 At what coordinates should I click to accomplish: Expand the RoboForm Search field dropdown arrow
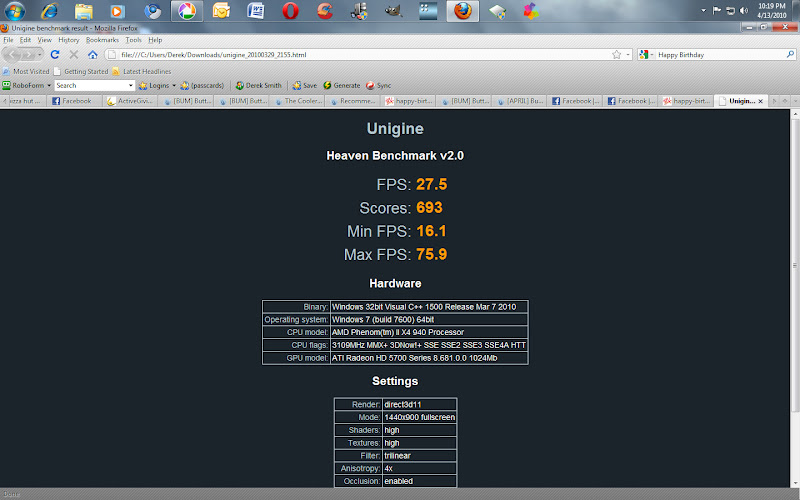pos(131,85)
